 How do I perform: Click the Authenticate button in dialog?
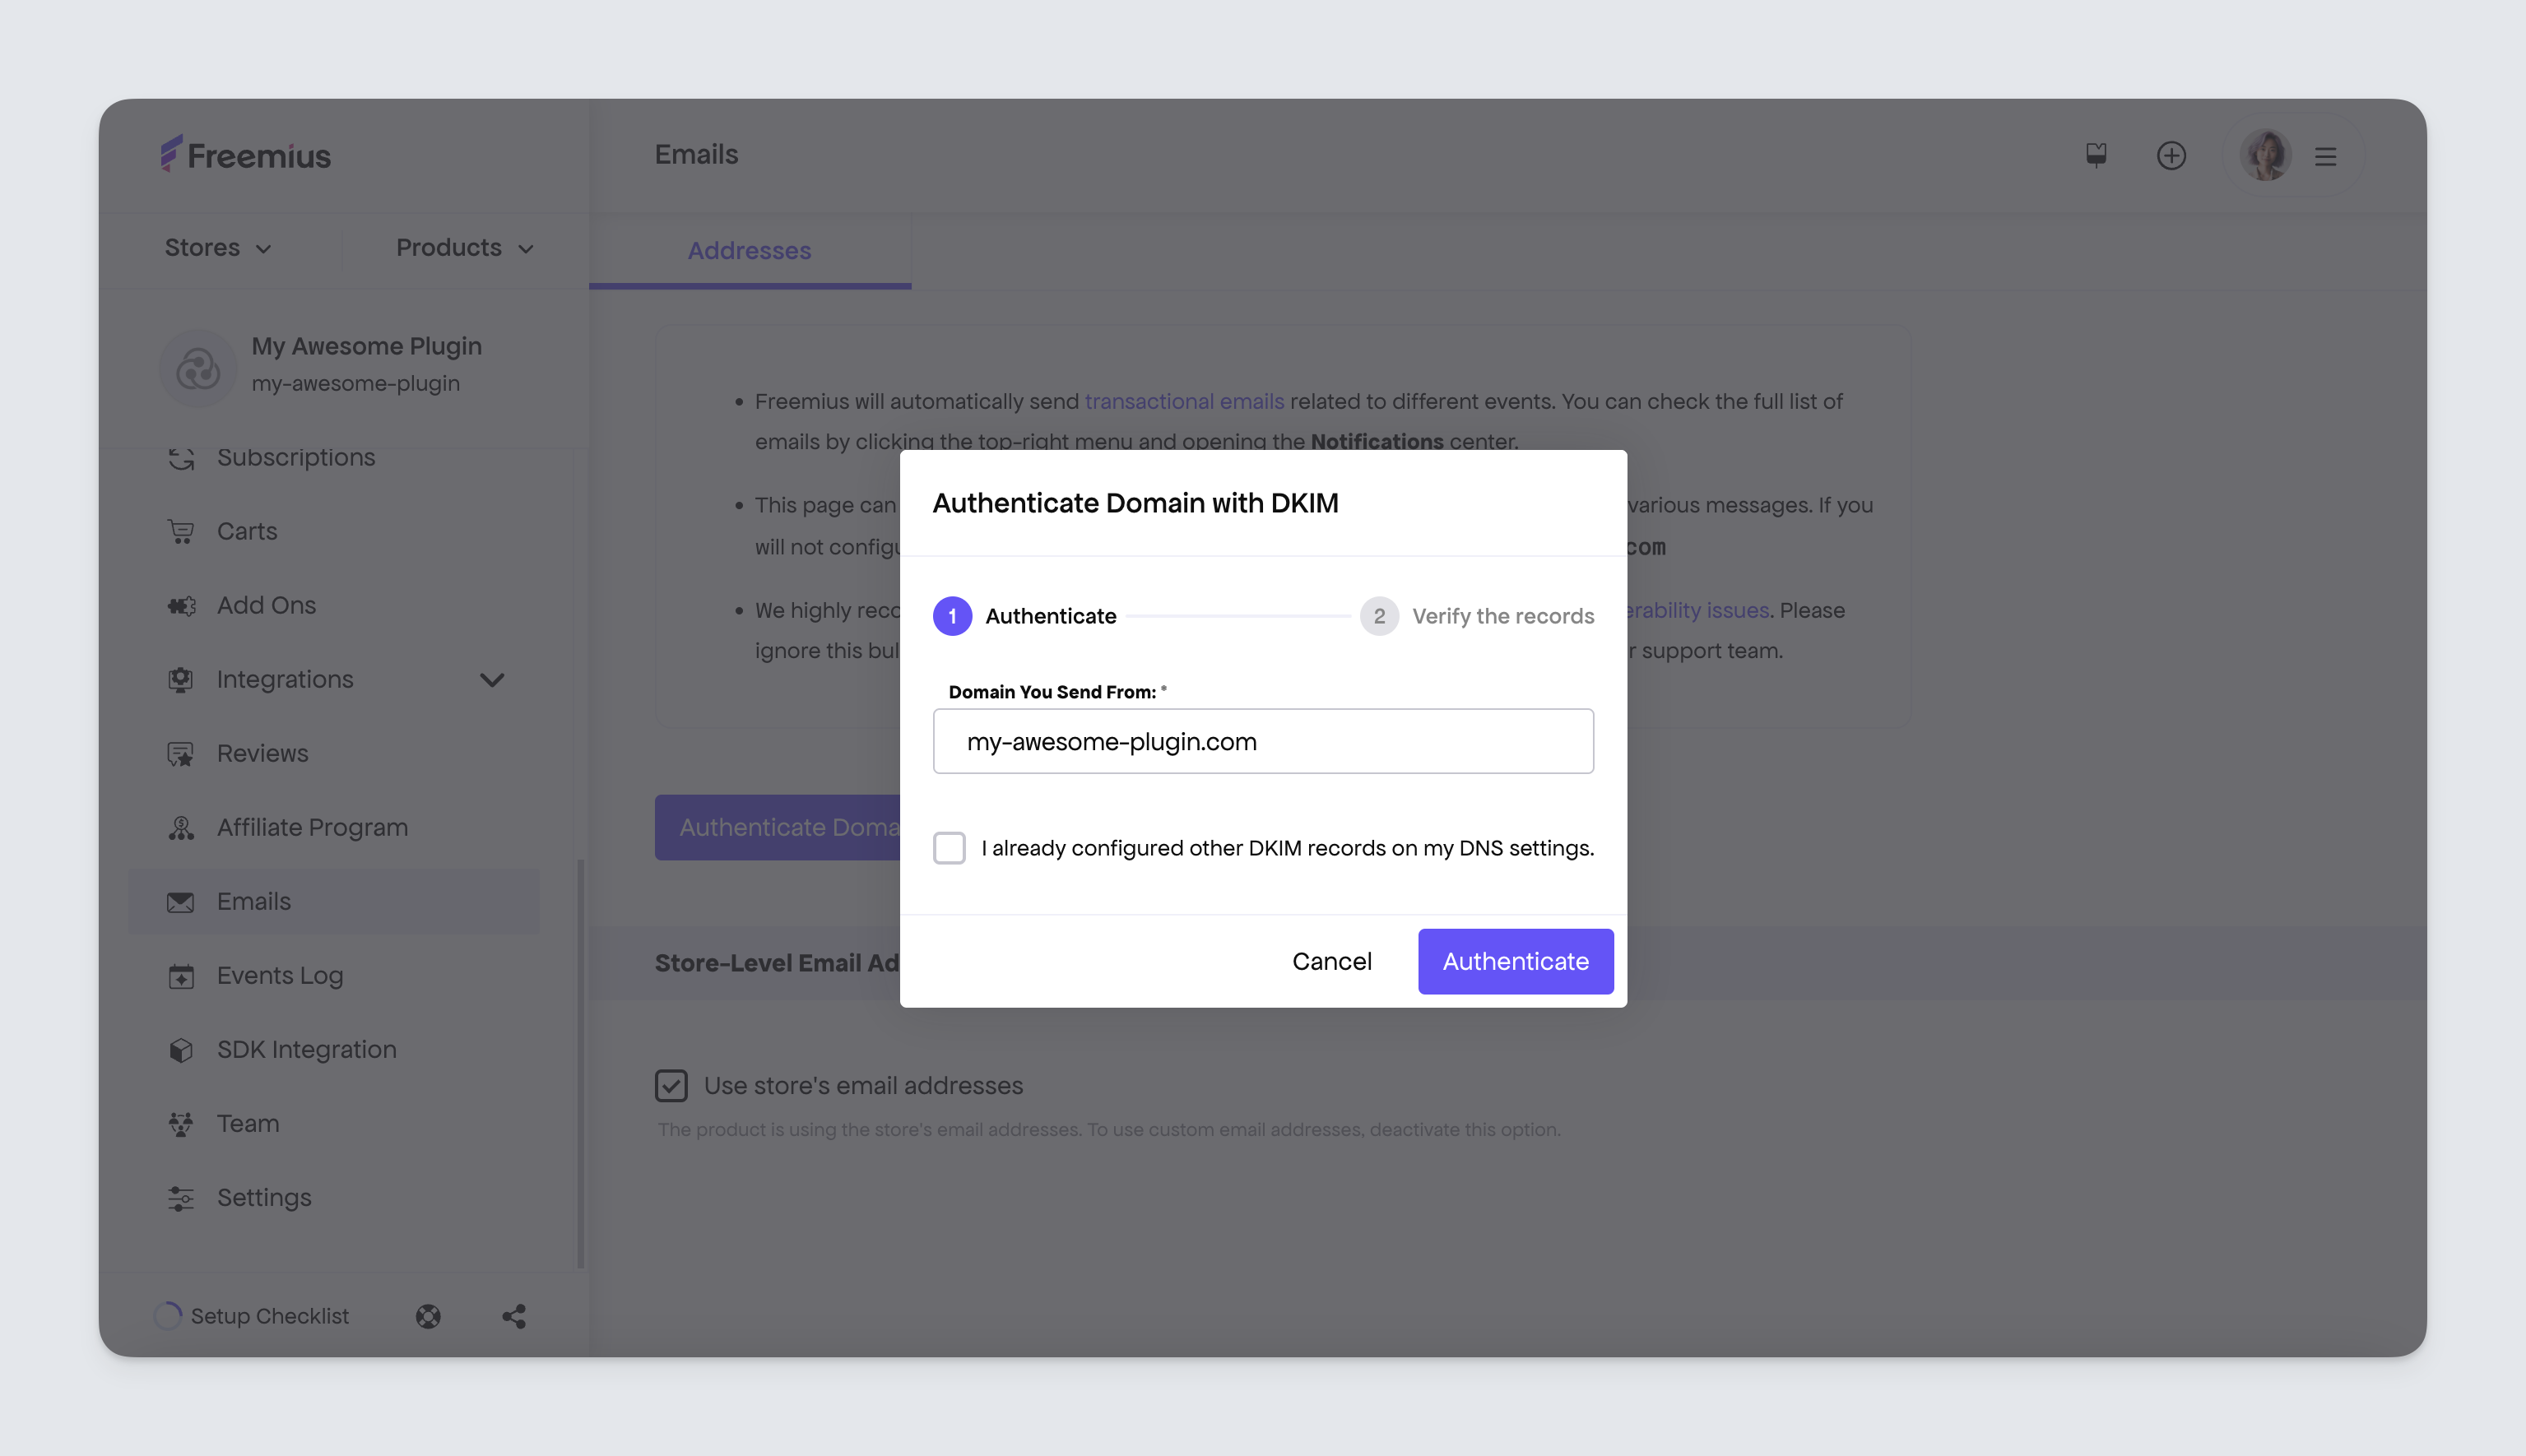point(1515,962)
